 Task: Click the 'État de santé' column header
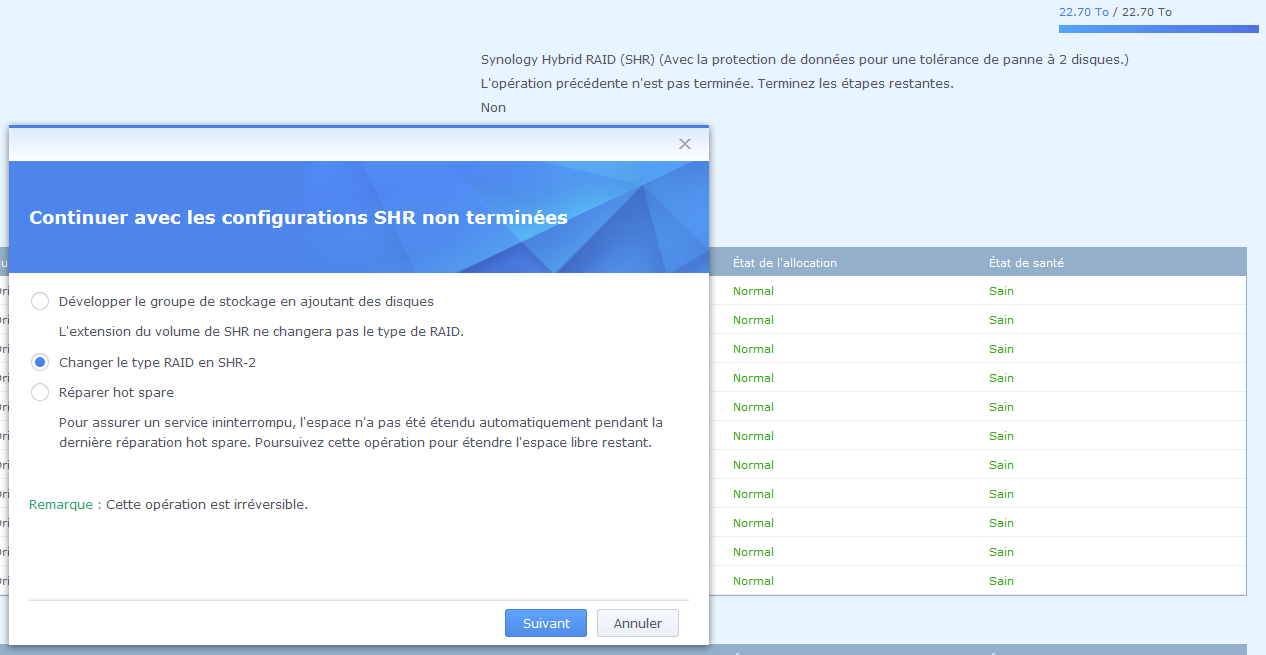(x=1026, y=263)
